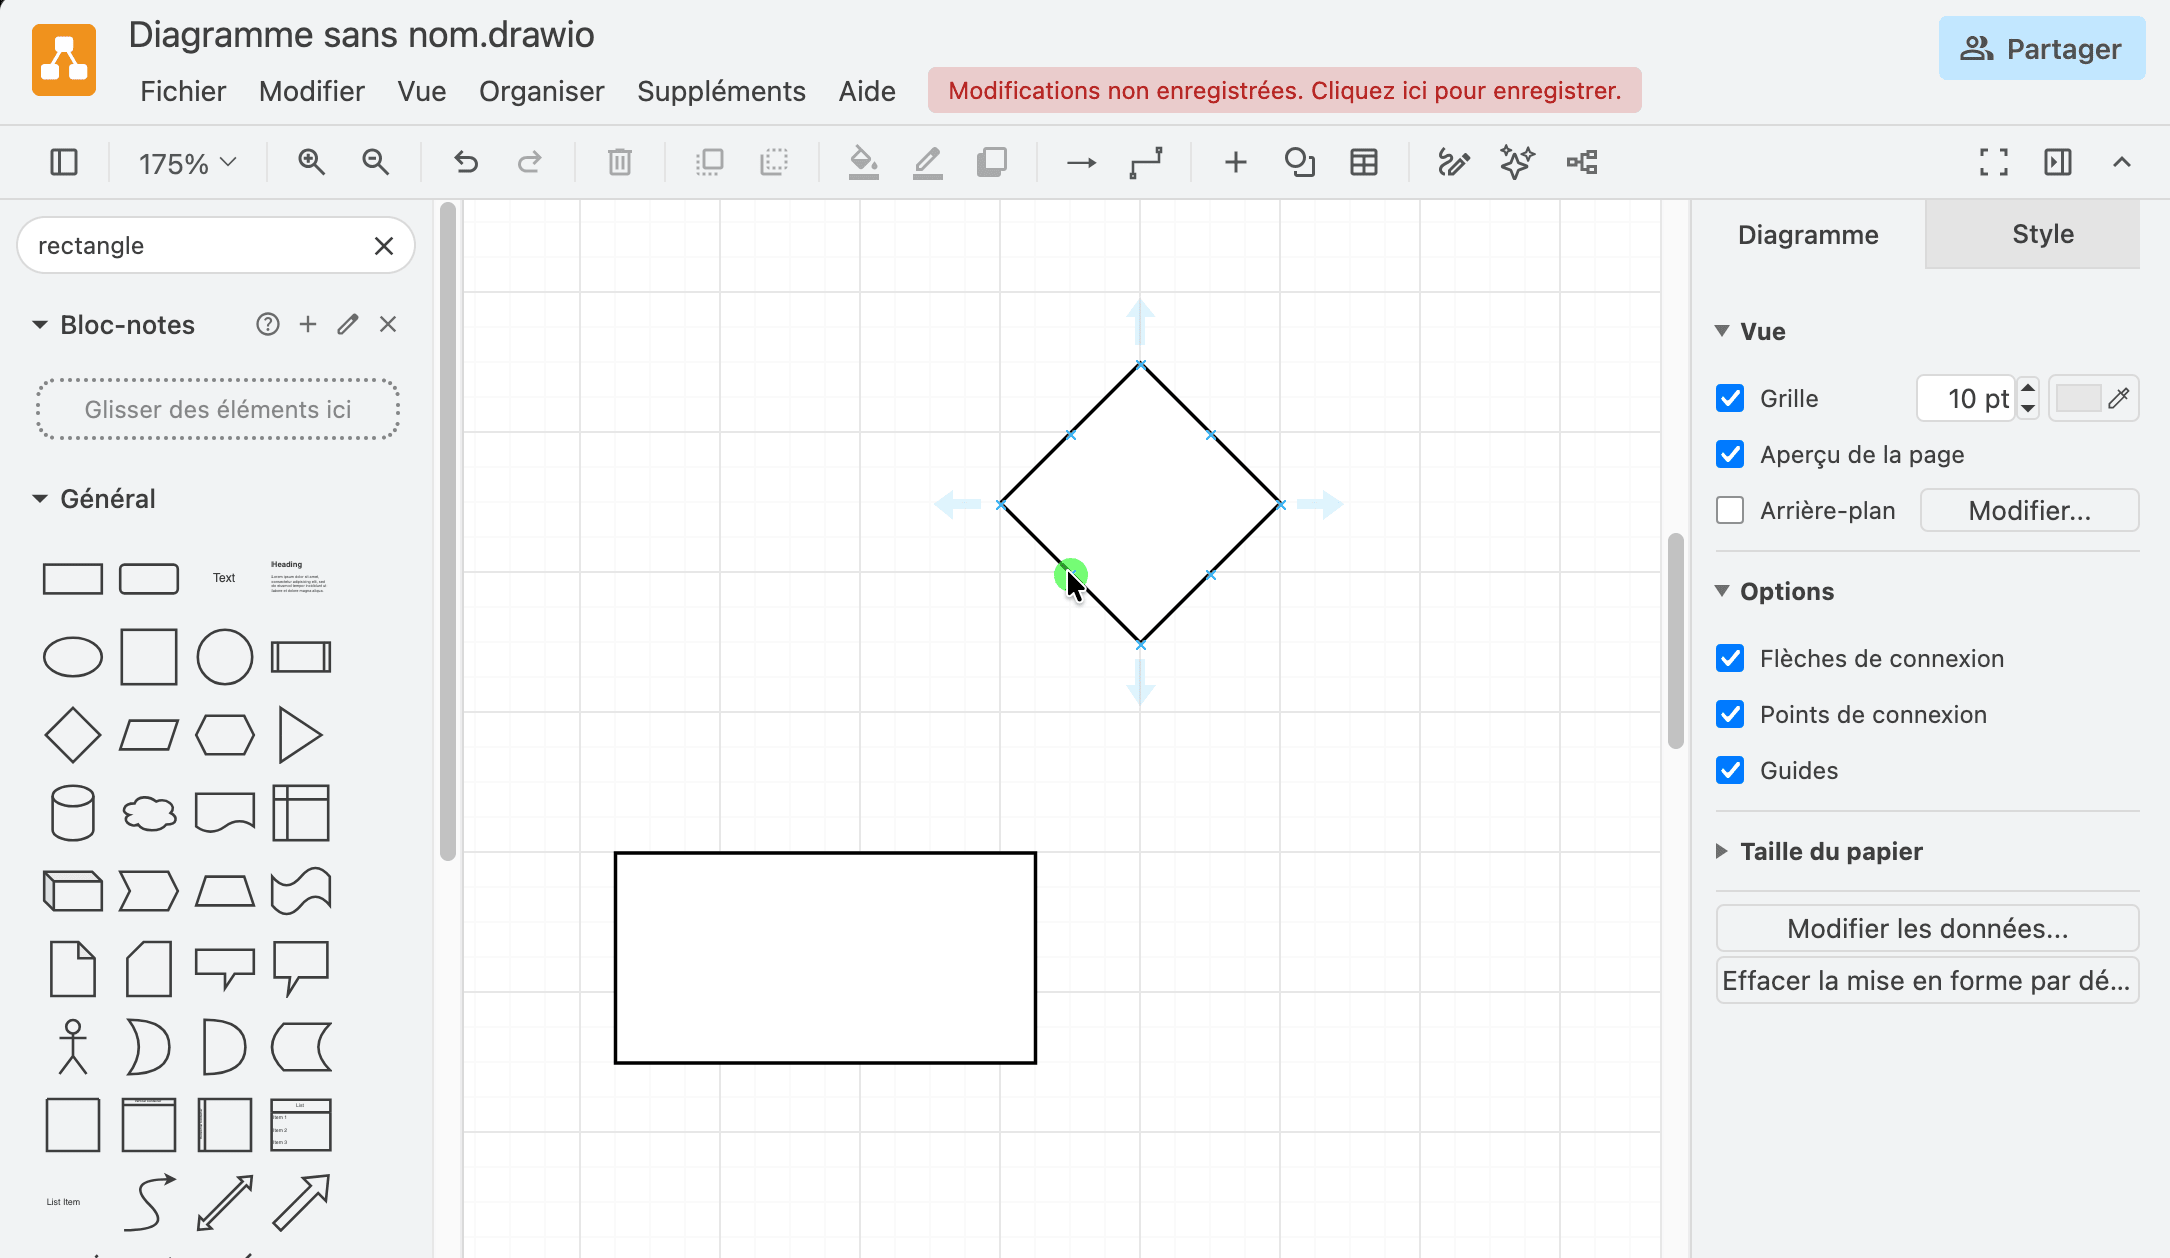Click the undo arrow icon

click(x=465, y=162)
